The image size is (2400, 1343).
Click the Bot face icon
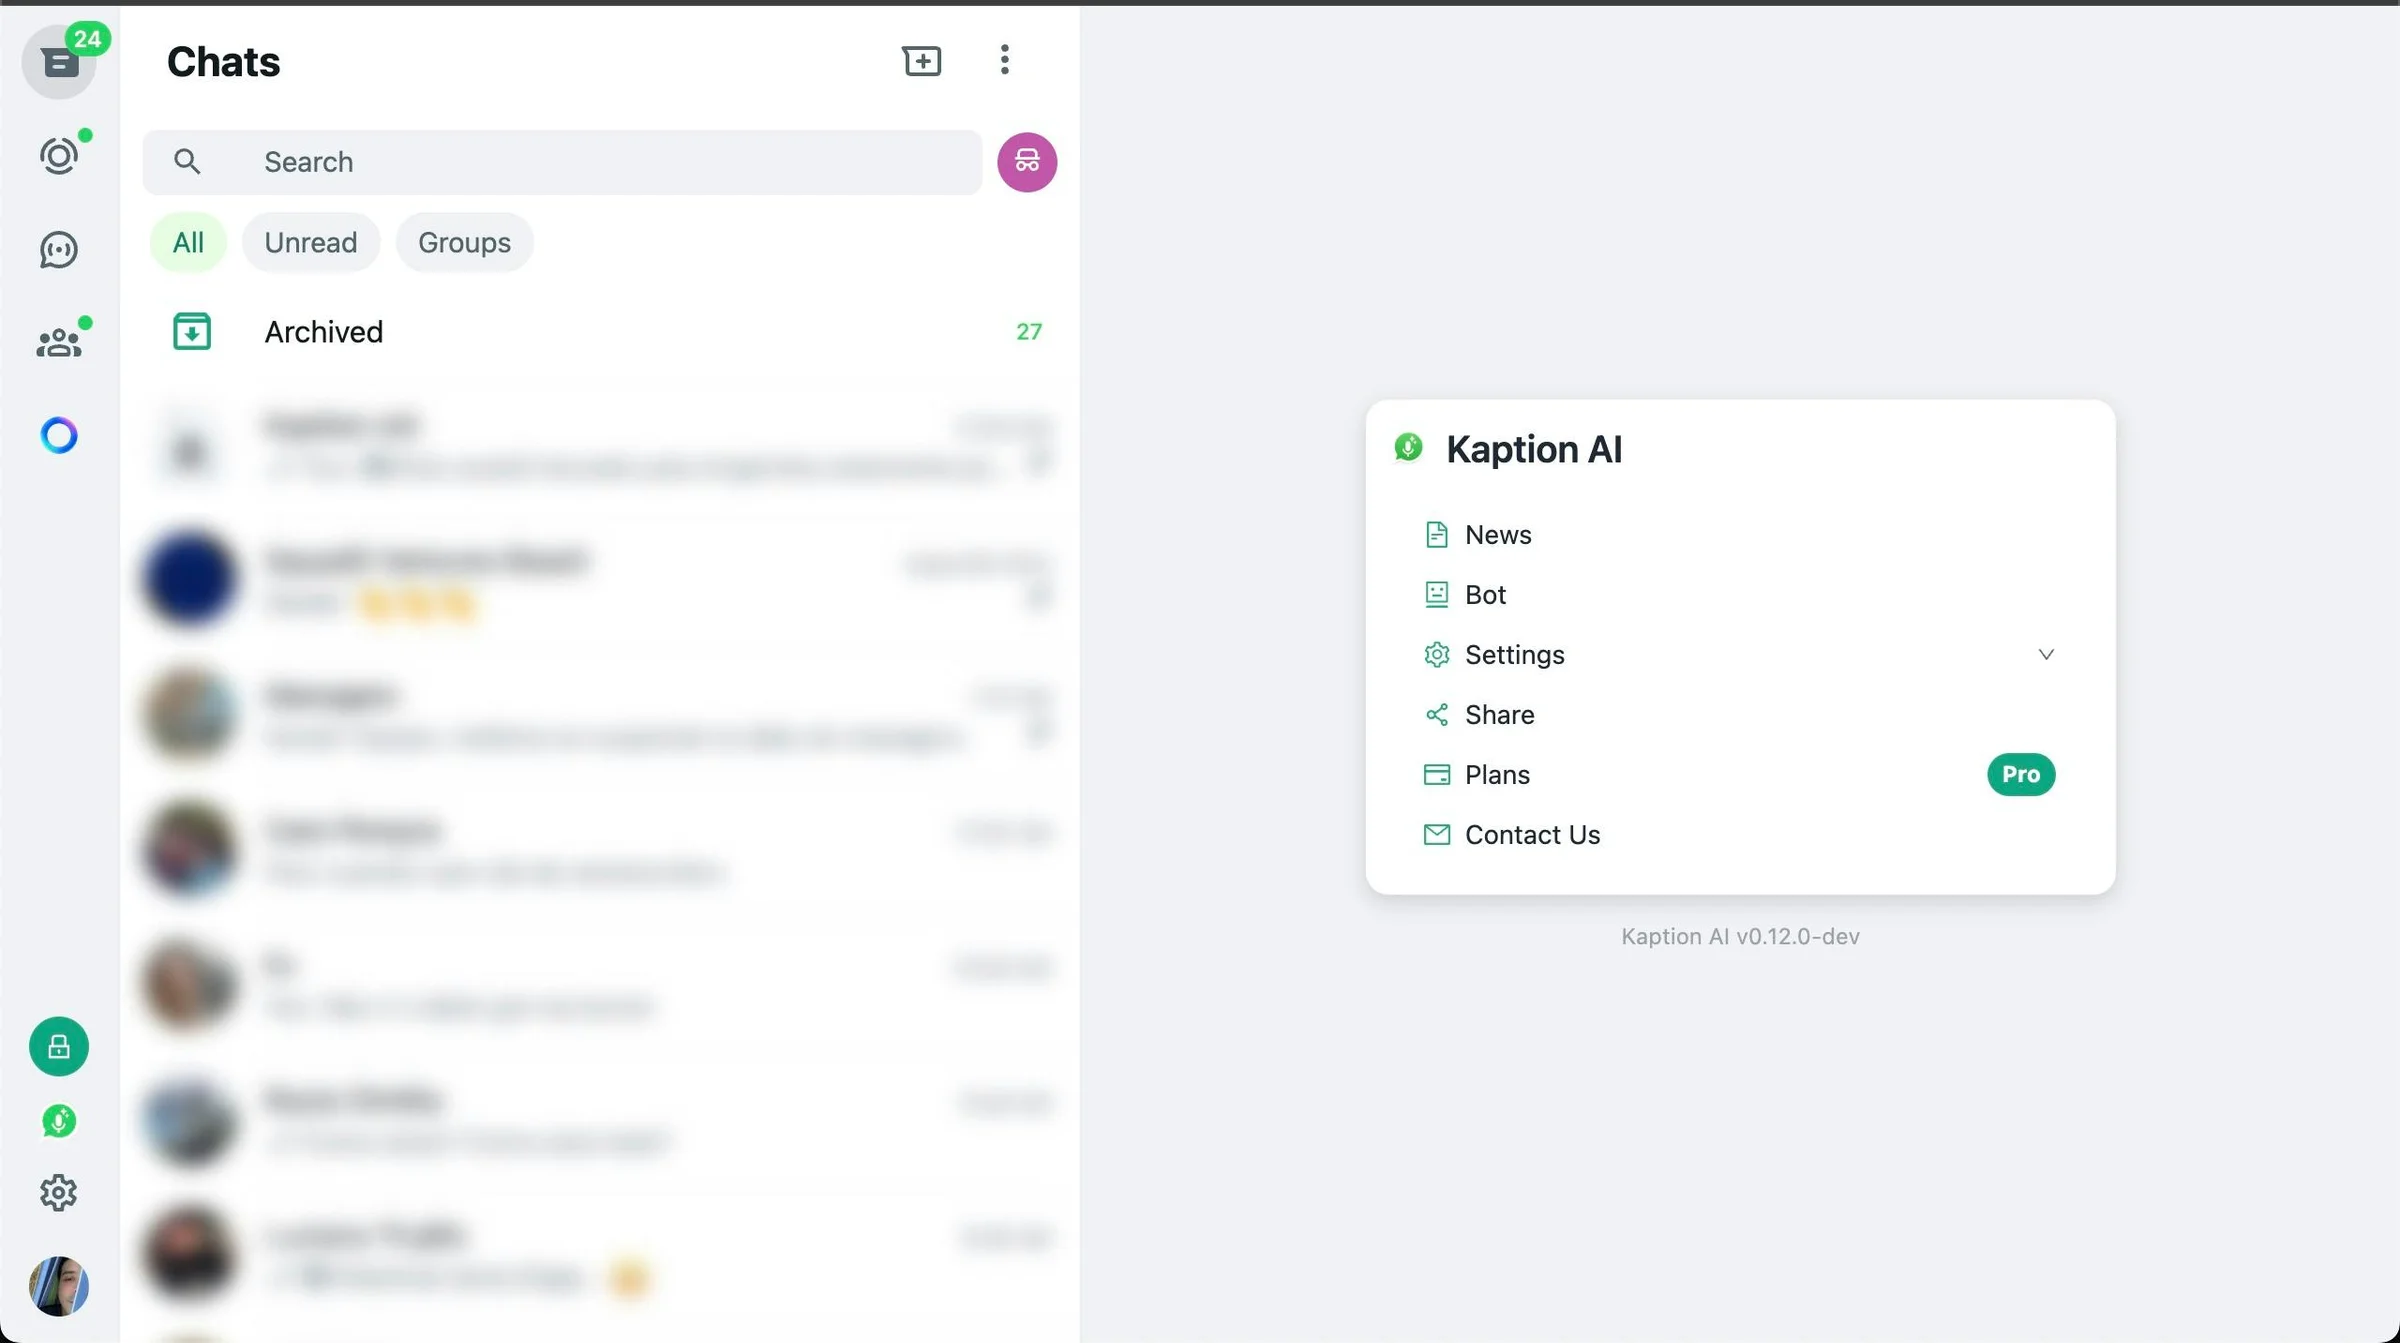click(x=1436, y=595)
